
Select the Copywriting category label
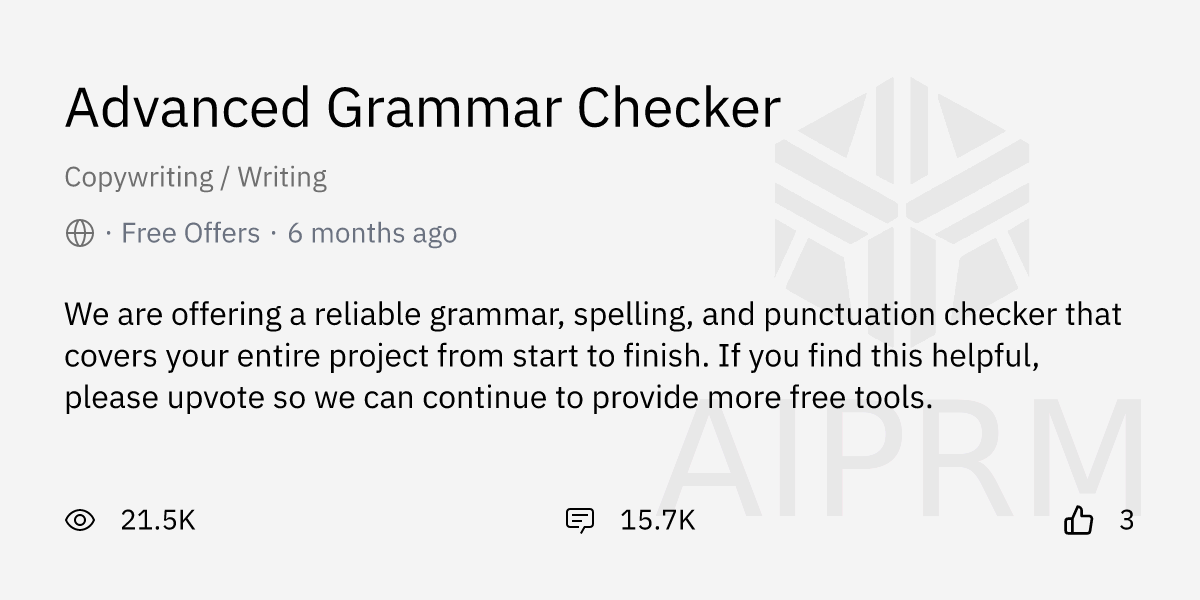click(139, 178)
